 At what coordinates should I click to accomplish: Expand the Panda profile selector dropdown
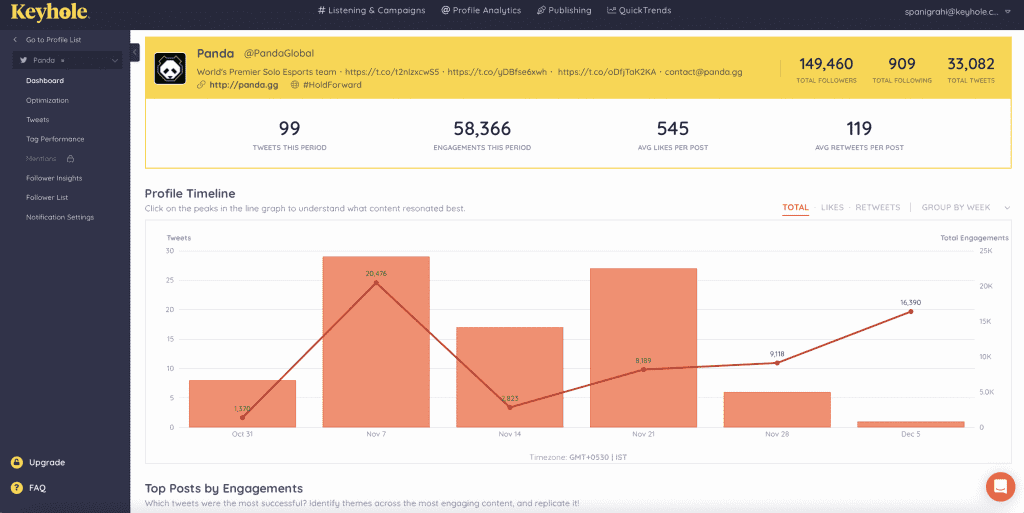[115, 61]
